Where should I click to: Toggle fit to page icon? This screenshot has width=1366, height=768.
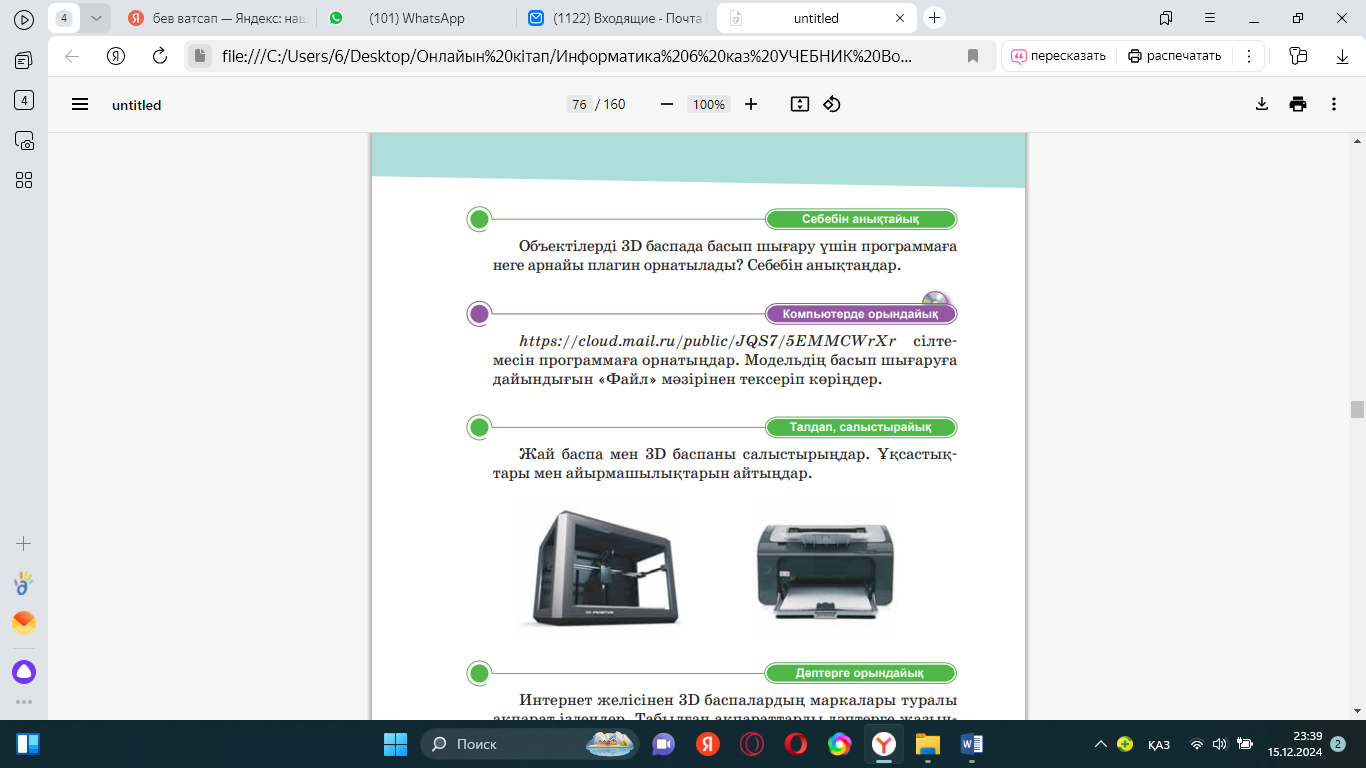[x=799, y=104]
